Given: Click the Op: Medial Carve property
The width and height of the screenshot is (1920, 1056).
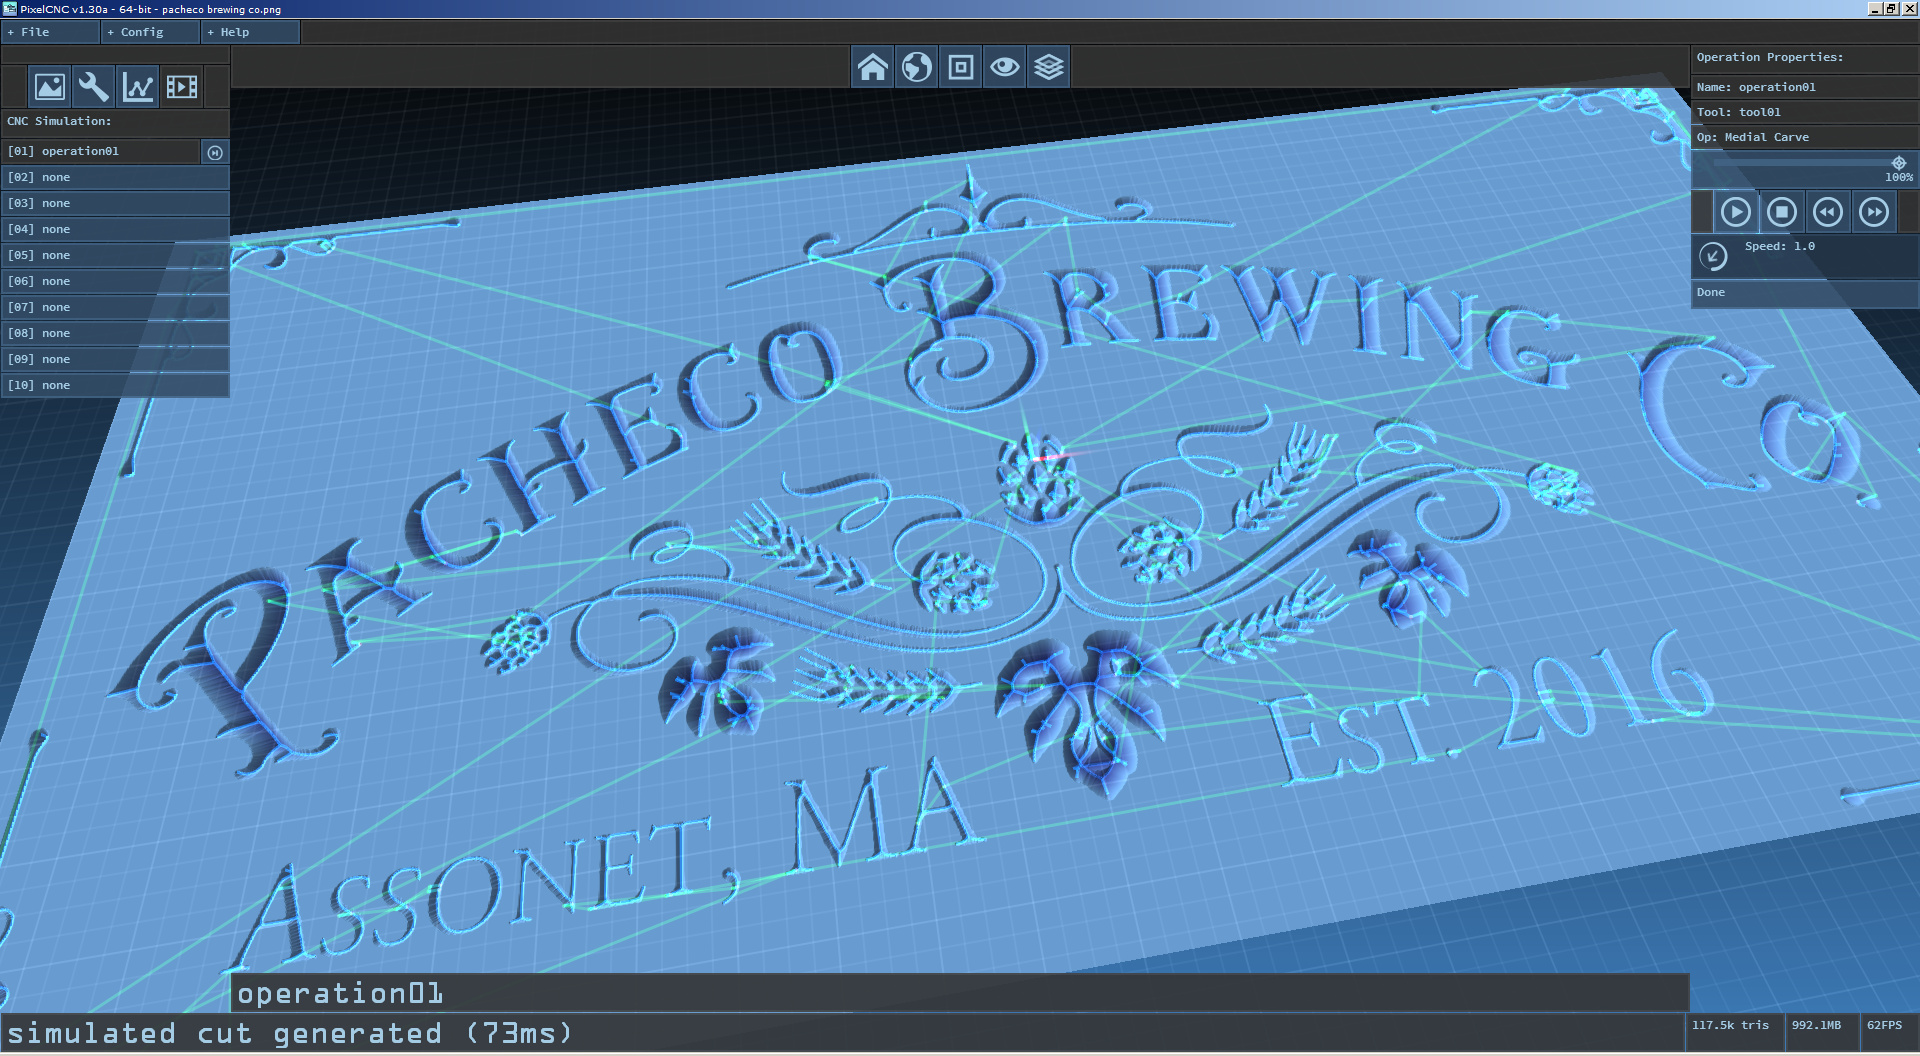Looking at the screenshot, I should point(1805,137).
